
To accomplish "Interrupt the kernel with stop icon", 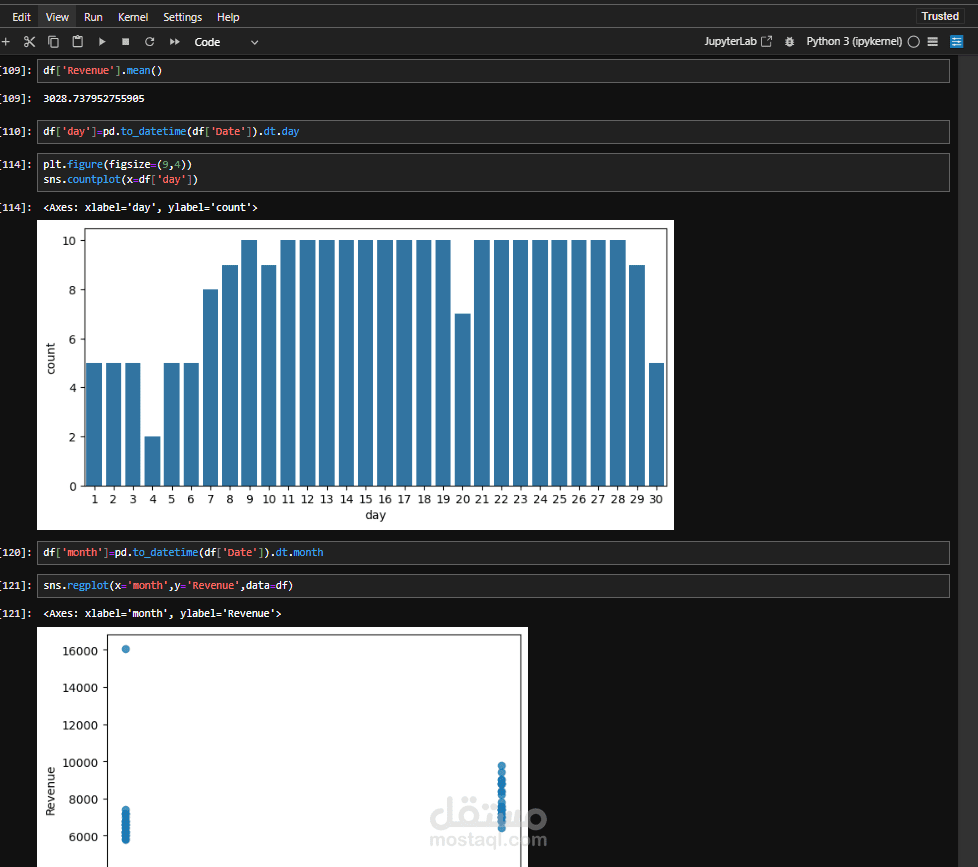I will coord(125,42).
